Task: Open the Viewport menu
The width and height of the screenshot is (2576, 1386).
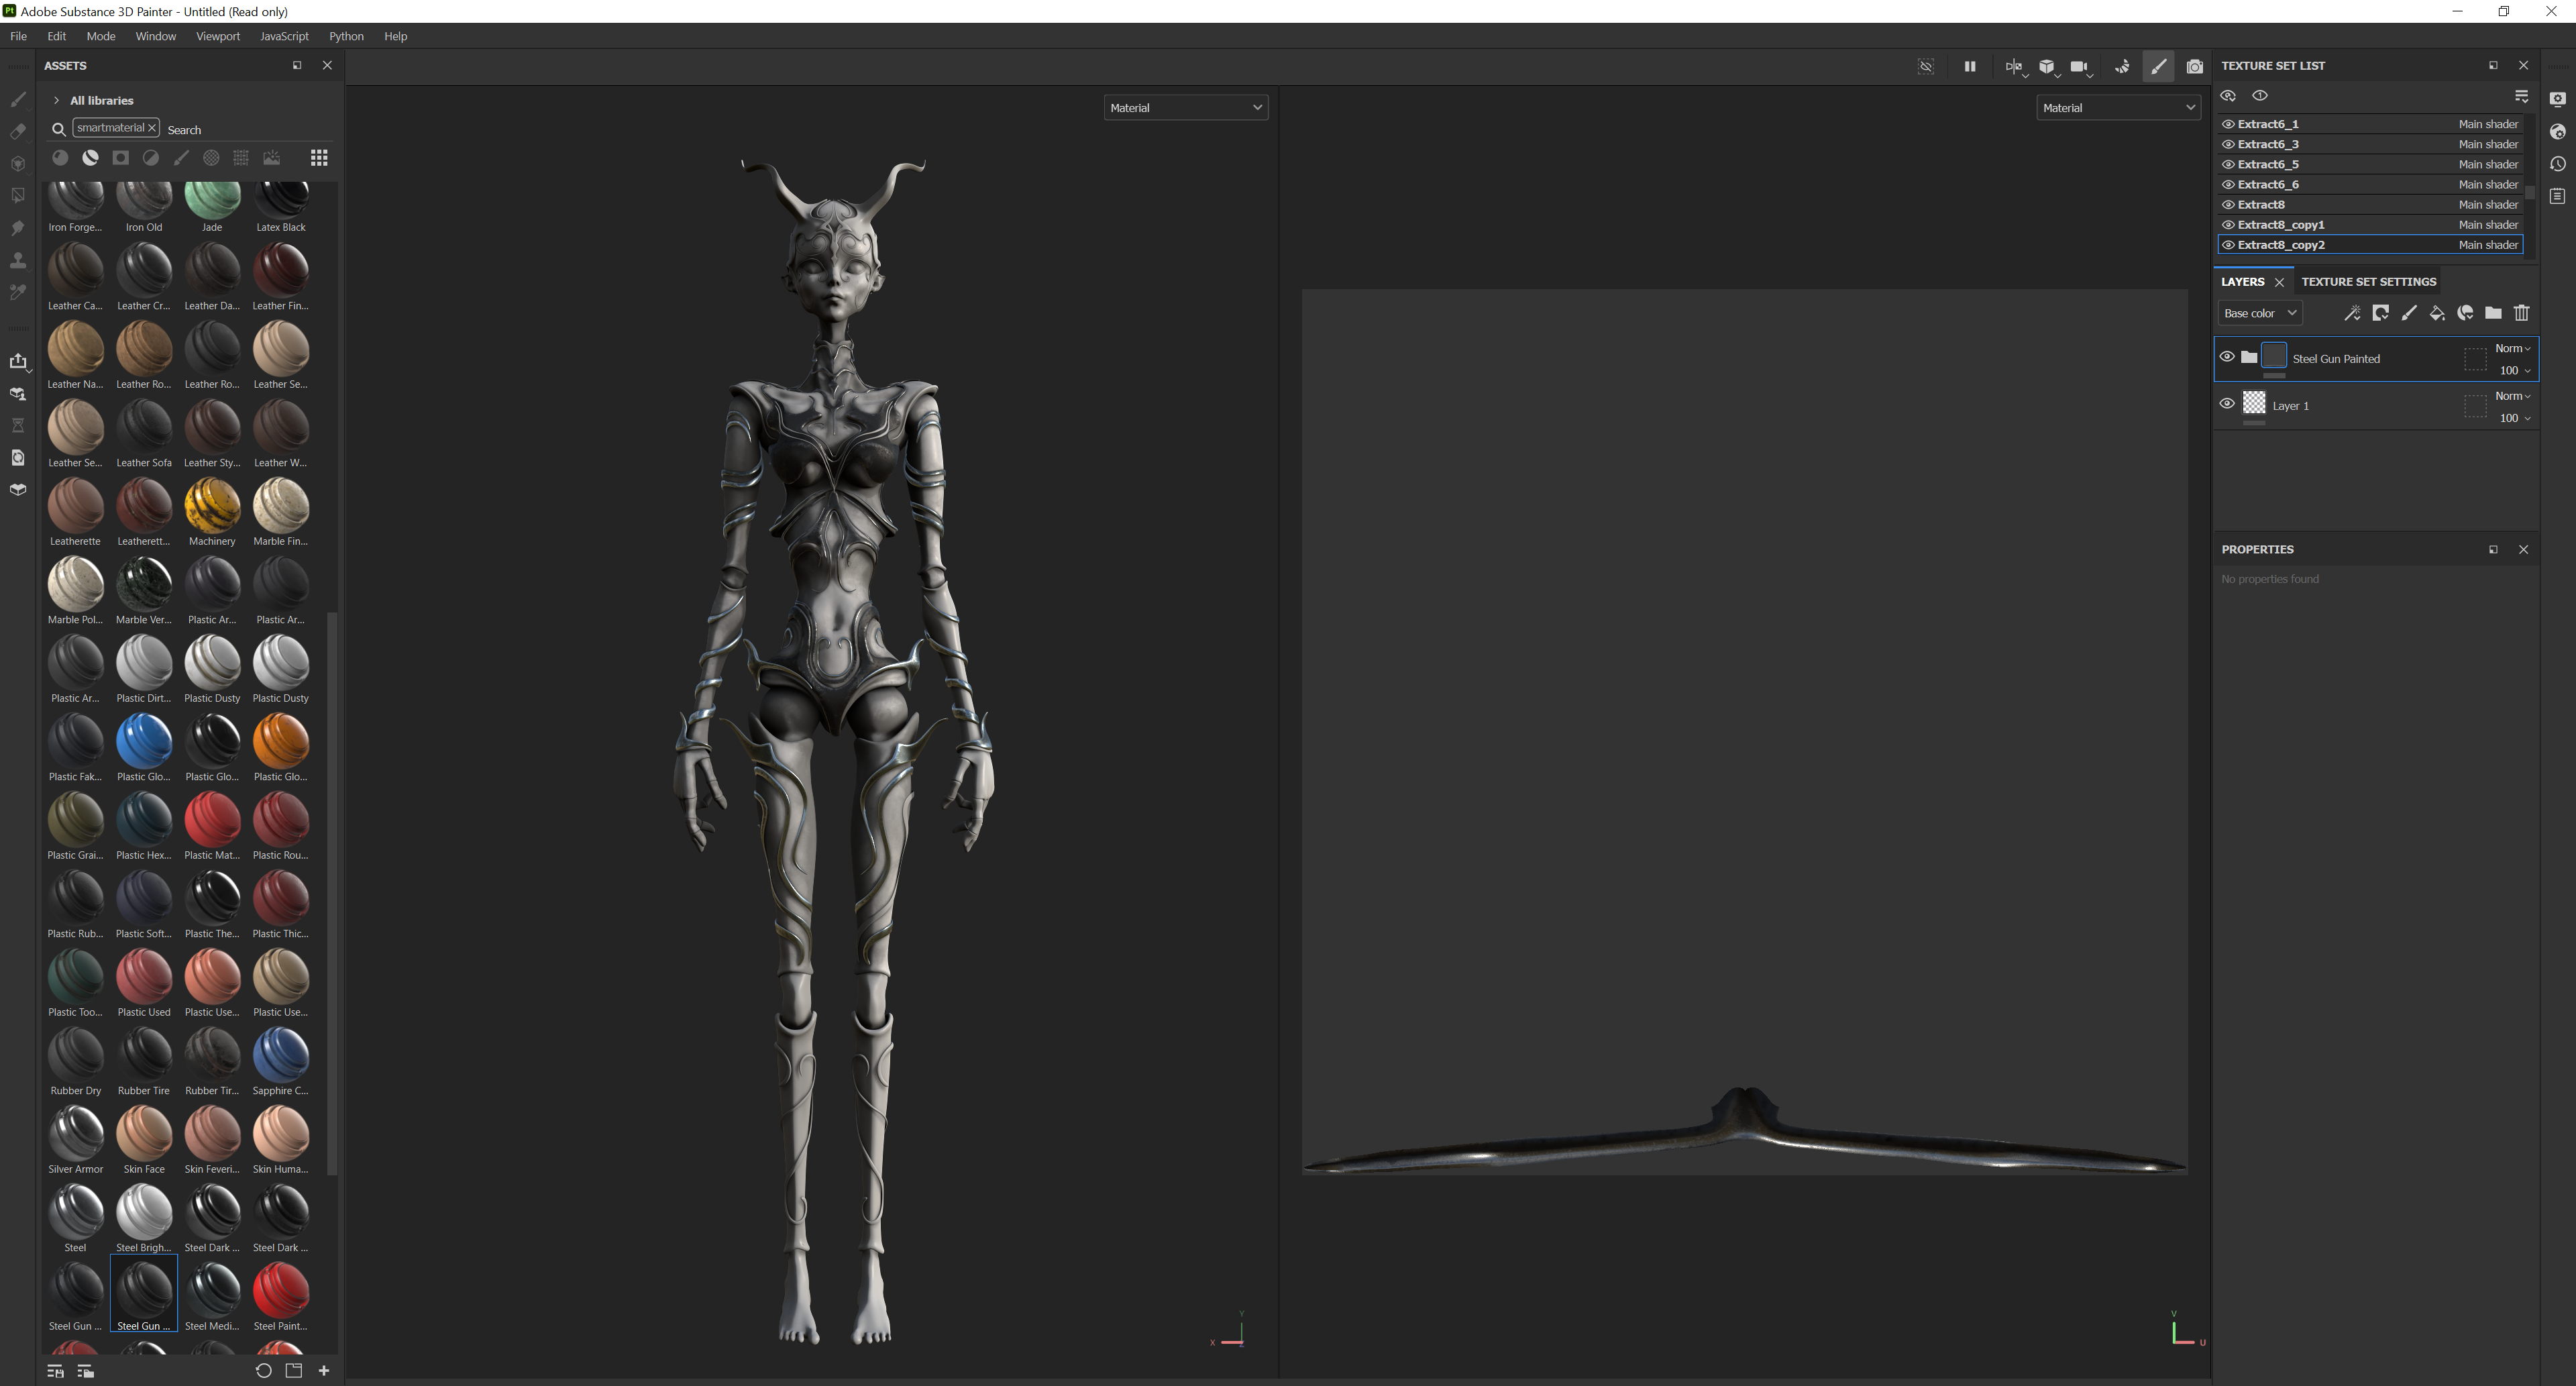Action: point(217,36)
